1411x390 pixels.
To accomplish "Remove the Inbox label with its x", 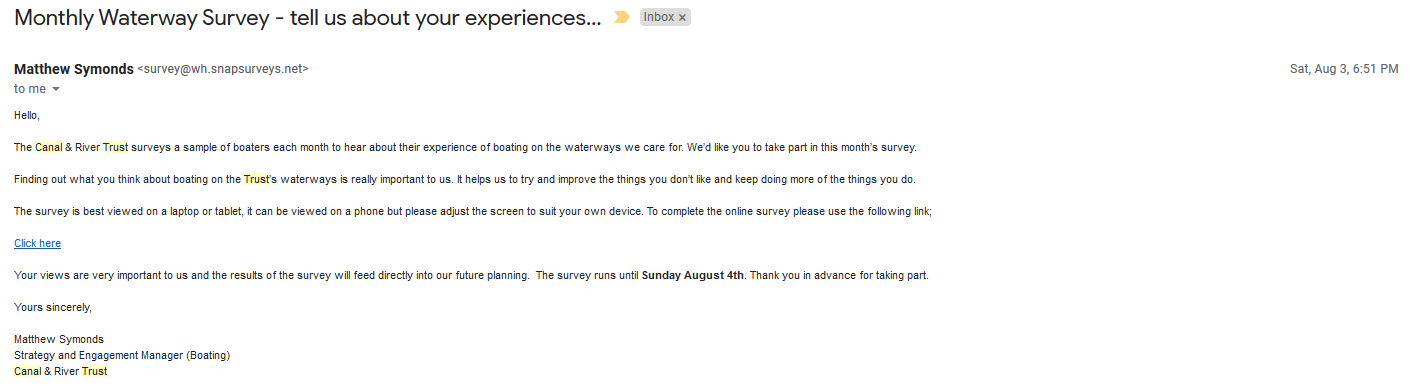I will [x=682, y=18].
